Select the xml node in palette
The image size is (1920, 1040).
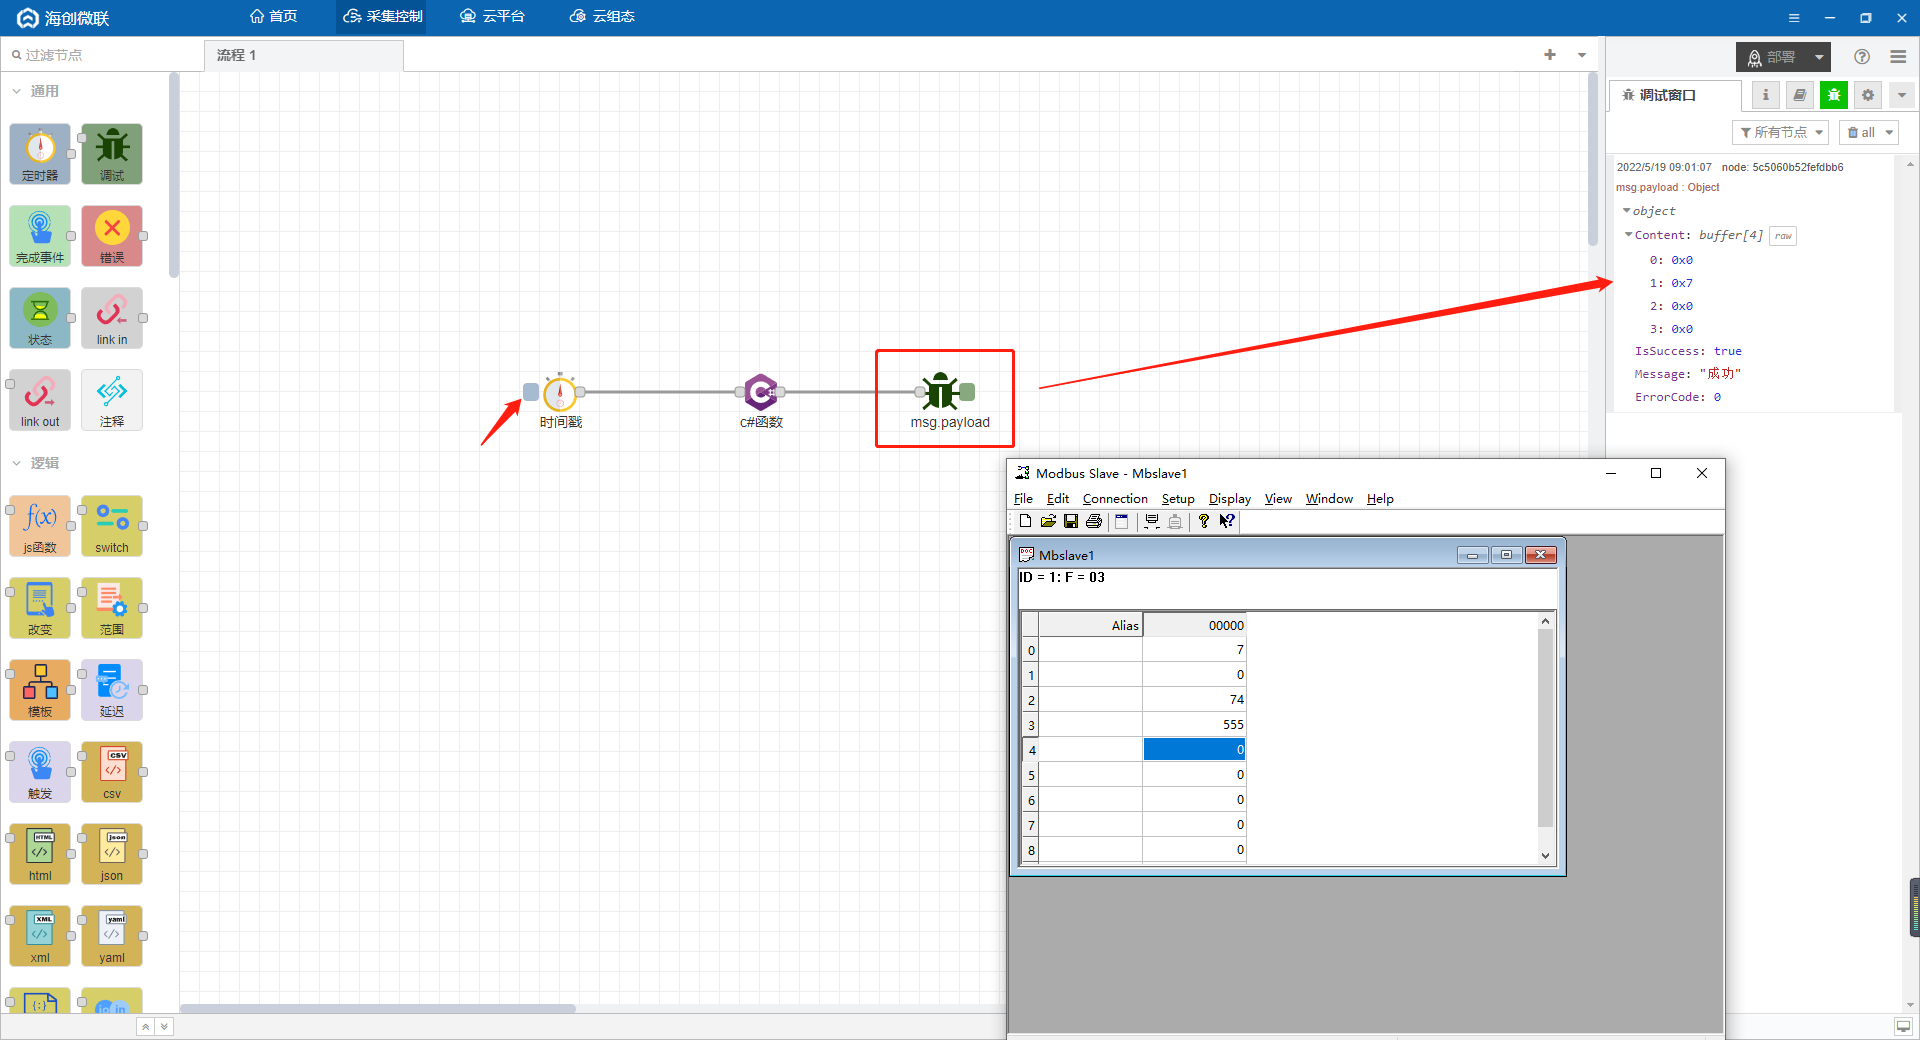(x=40, y=936)
